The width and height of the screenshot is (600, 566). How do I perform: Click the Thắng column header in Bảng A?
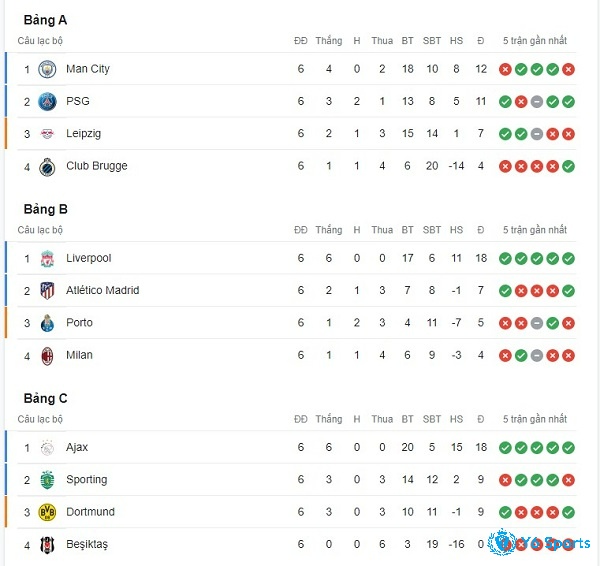coord(329,41)
